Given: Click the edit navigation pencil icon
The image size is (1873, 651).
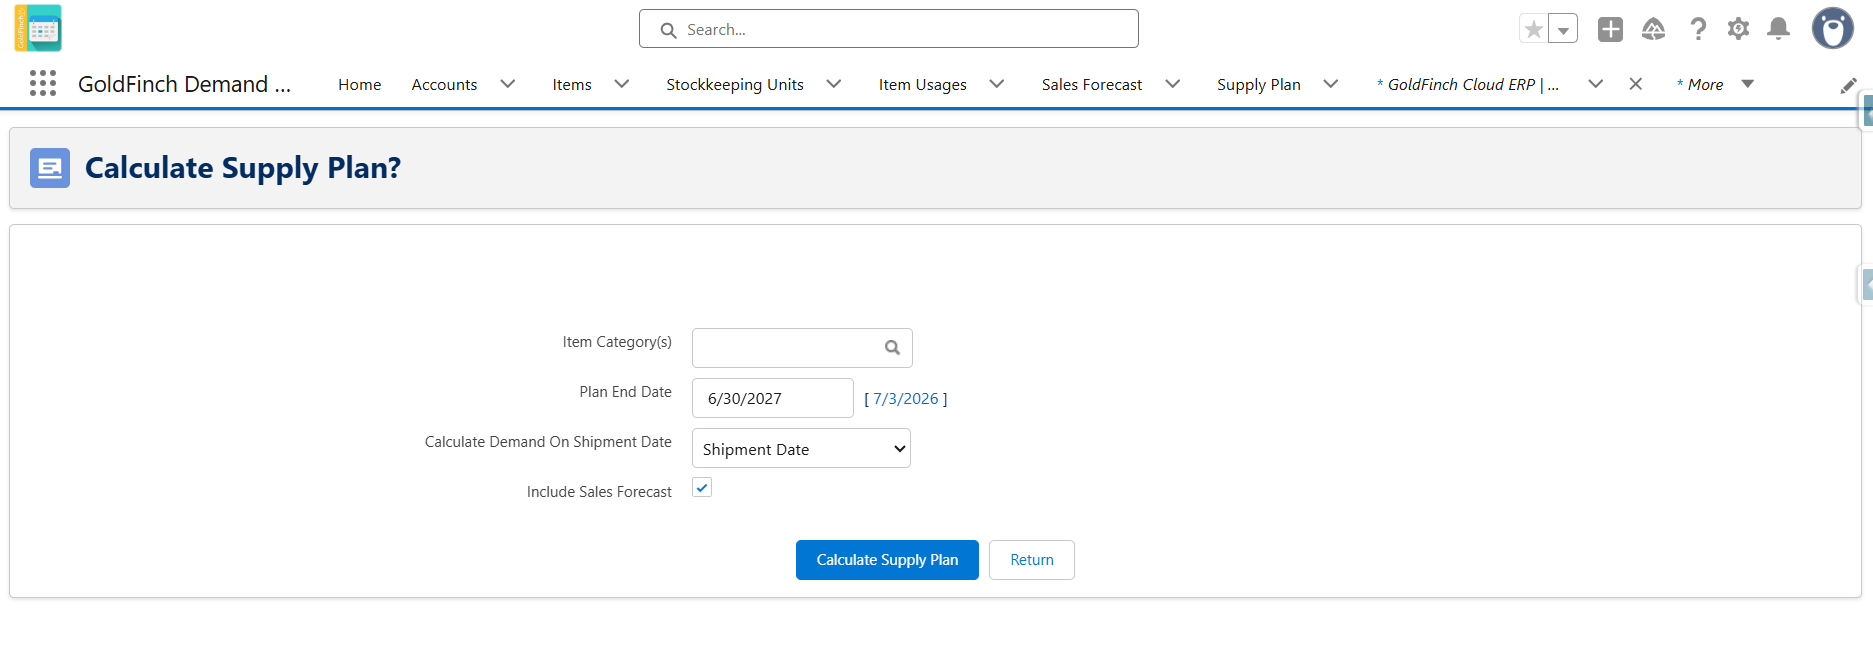Looking at the screenshot, I should 1849,86.
